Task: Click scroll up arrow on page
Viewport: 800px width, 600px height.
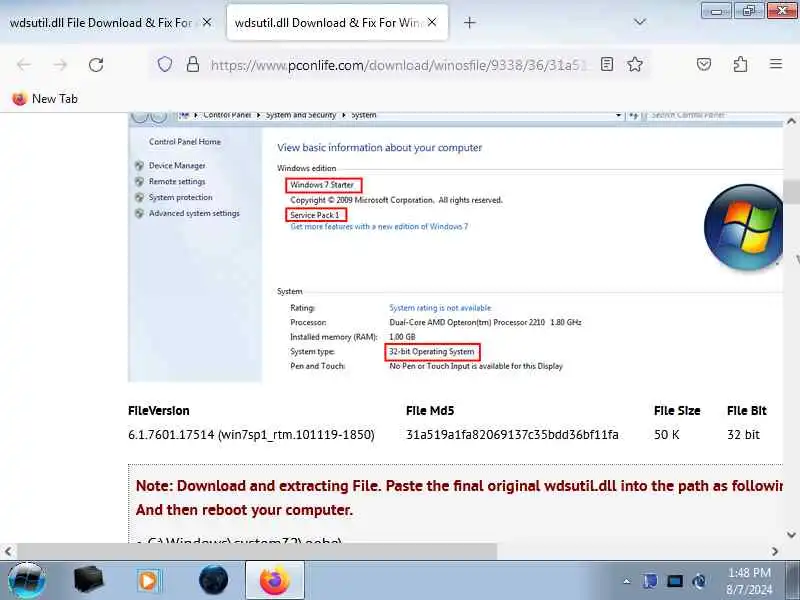Action: pos(791,121)
